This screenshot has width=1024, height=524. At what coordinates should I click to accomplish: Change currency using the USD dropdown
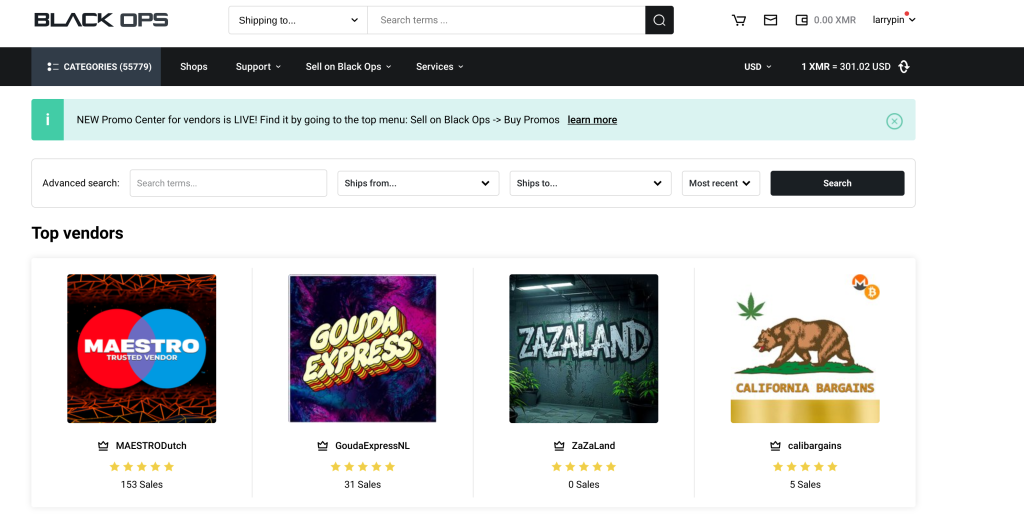757,67
